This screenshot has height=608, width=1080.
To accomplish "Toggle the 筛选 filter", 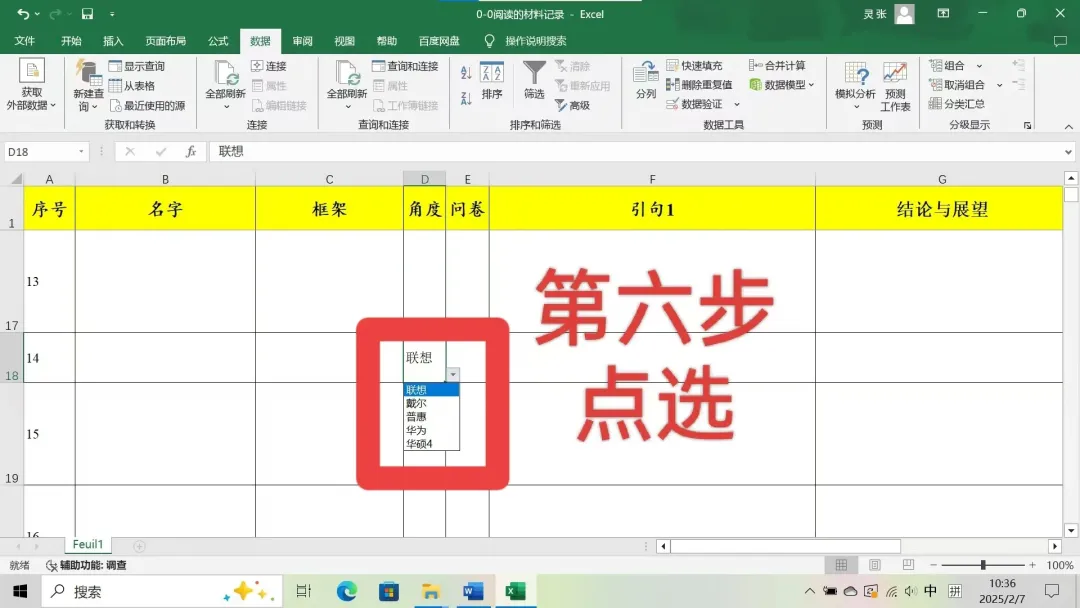I will (x=534, y=81).
